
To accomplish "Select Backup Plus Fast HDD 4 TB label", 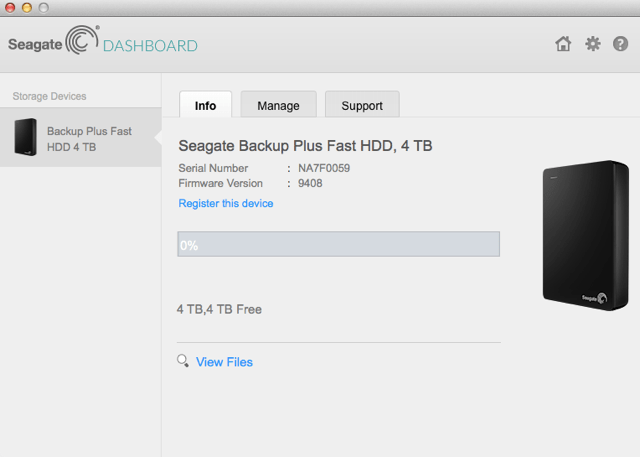I will pyautogui.click(x=89, y=139).
